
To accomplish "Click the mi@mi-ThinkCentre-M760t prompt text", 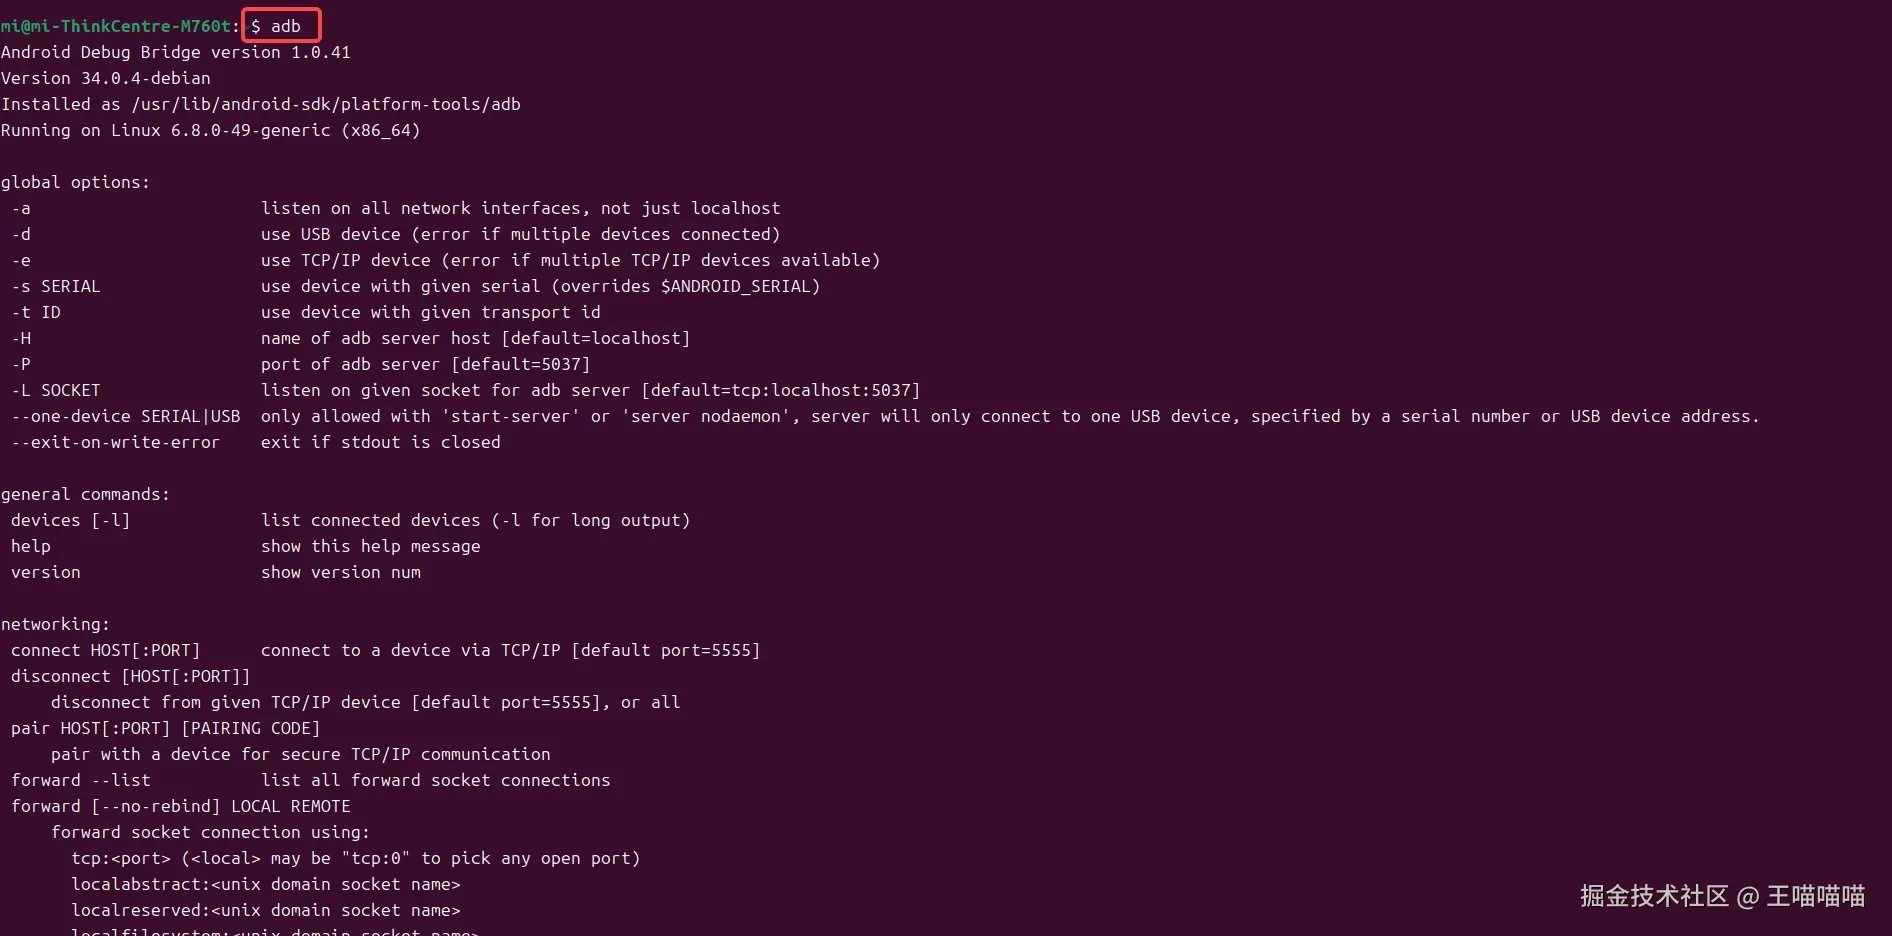I will [x=116, y=26].
